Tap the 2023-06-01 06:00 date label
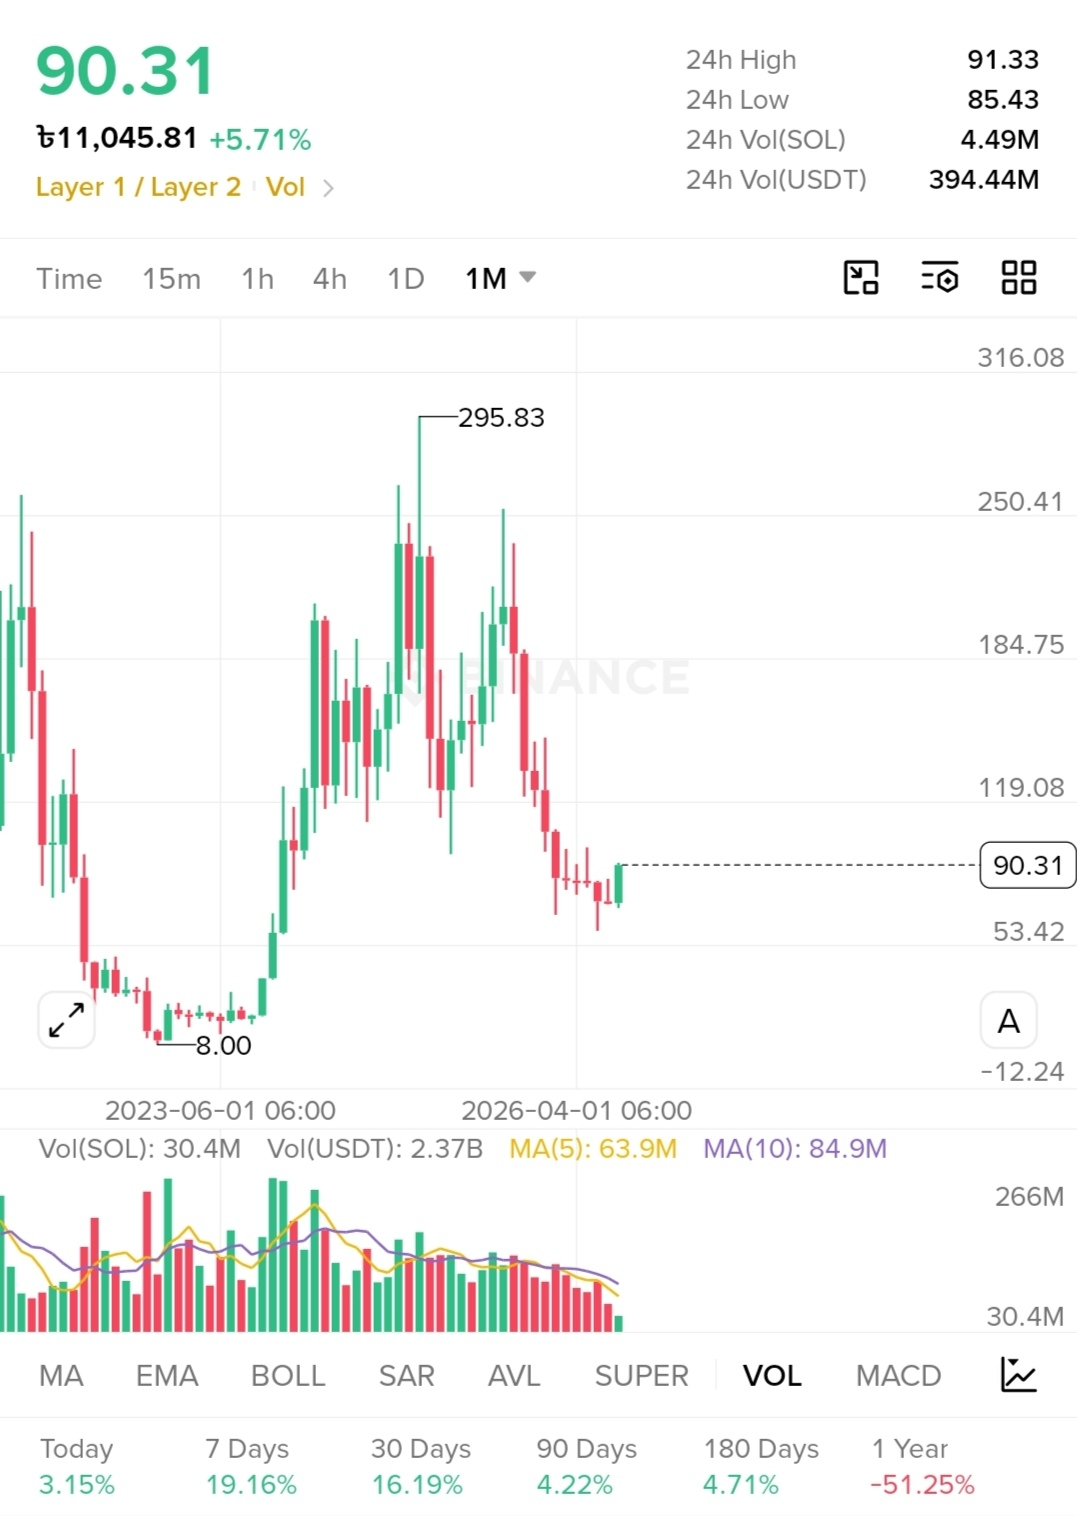The image size is (1077, 1516). click(x=220, y=1110)
